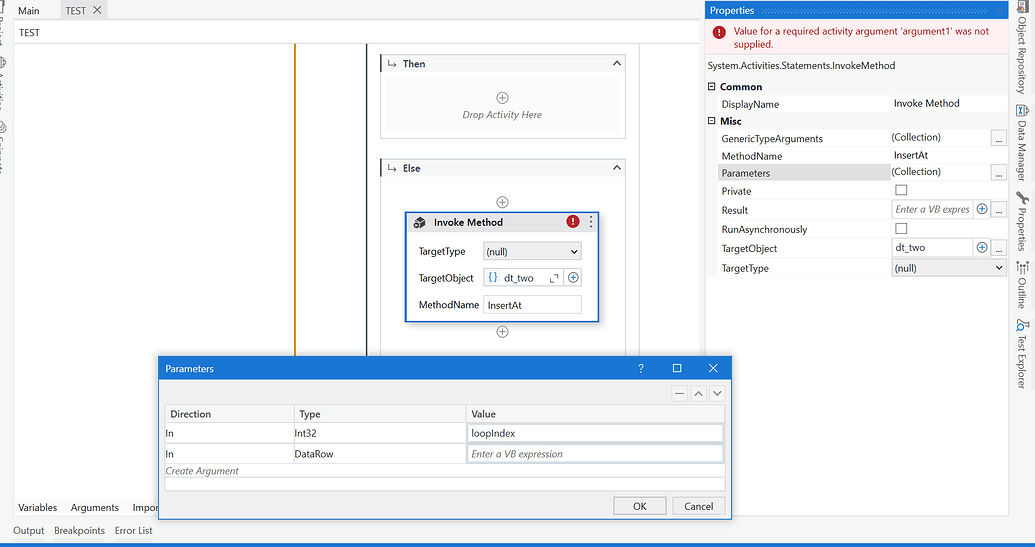Select the DataRow type cell
Screen dimensions: 1035x547
tap(380, 454)
